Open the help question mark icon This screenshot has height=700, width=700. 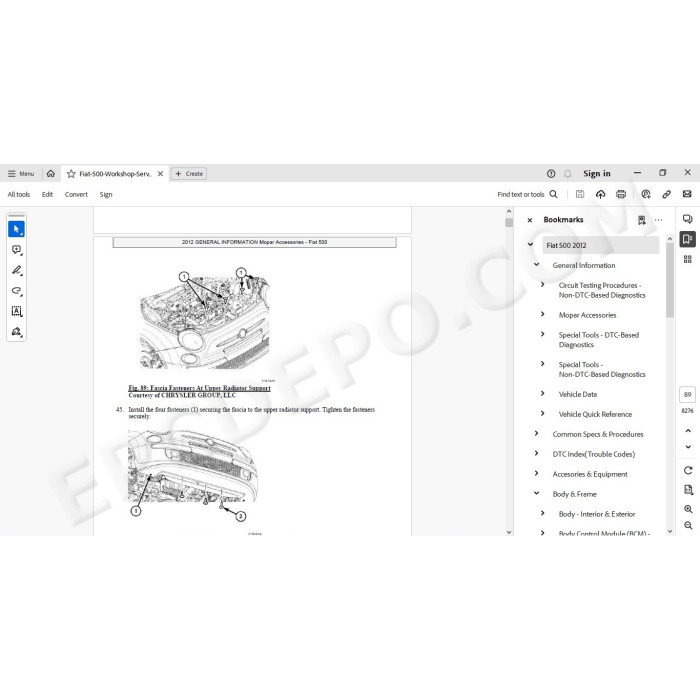(551, 174)
